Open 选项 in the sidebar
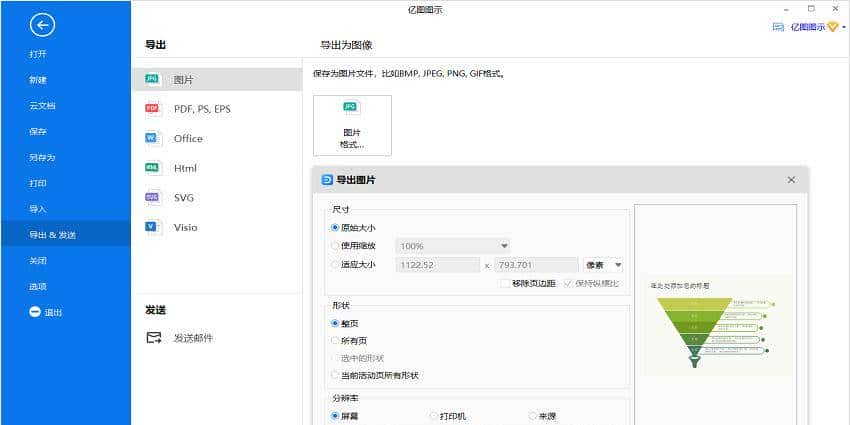 38,286
